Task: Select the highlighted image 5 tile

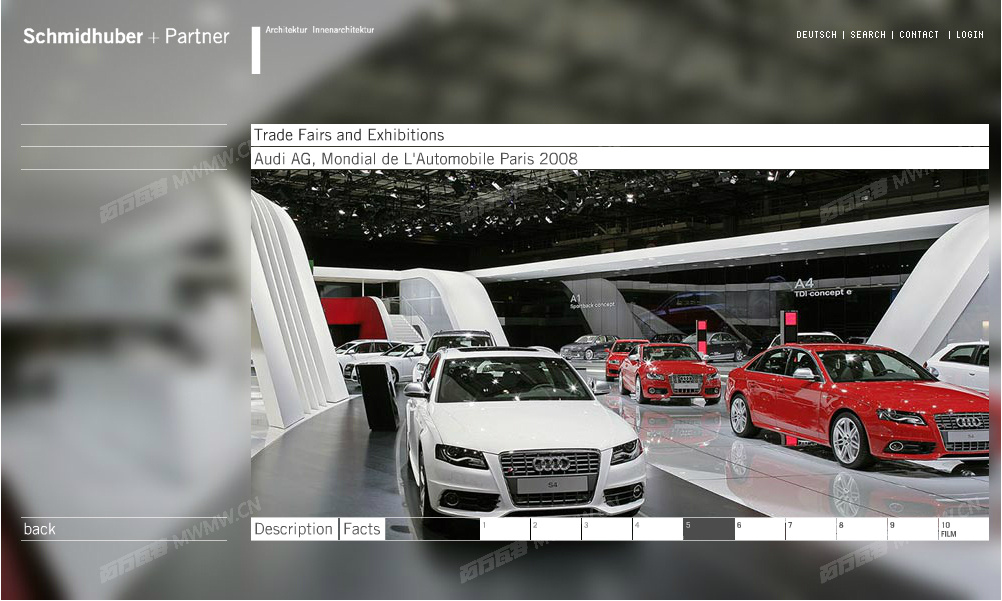Action: point(709,529)
